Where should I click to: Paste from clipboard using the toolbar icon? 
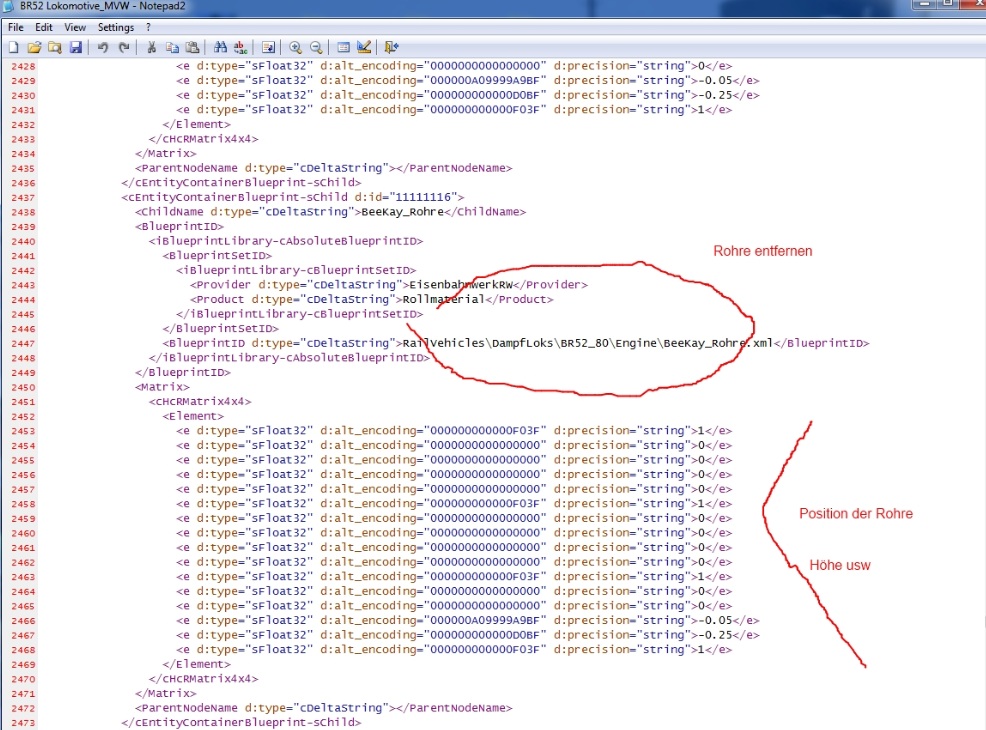click(192, 47)
